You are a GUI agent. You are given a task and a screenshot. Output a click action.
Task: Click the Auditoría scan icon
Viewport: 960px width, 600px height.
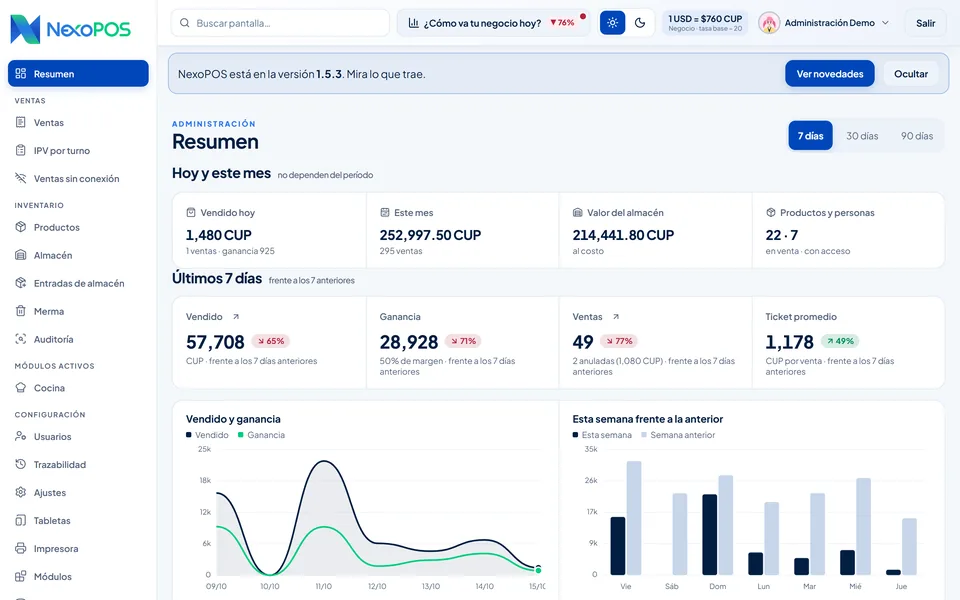[x=21, y=339]
